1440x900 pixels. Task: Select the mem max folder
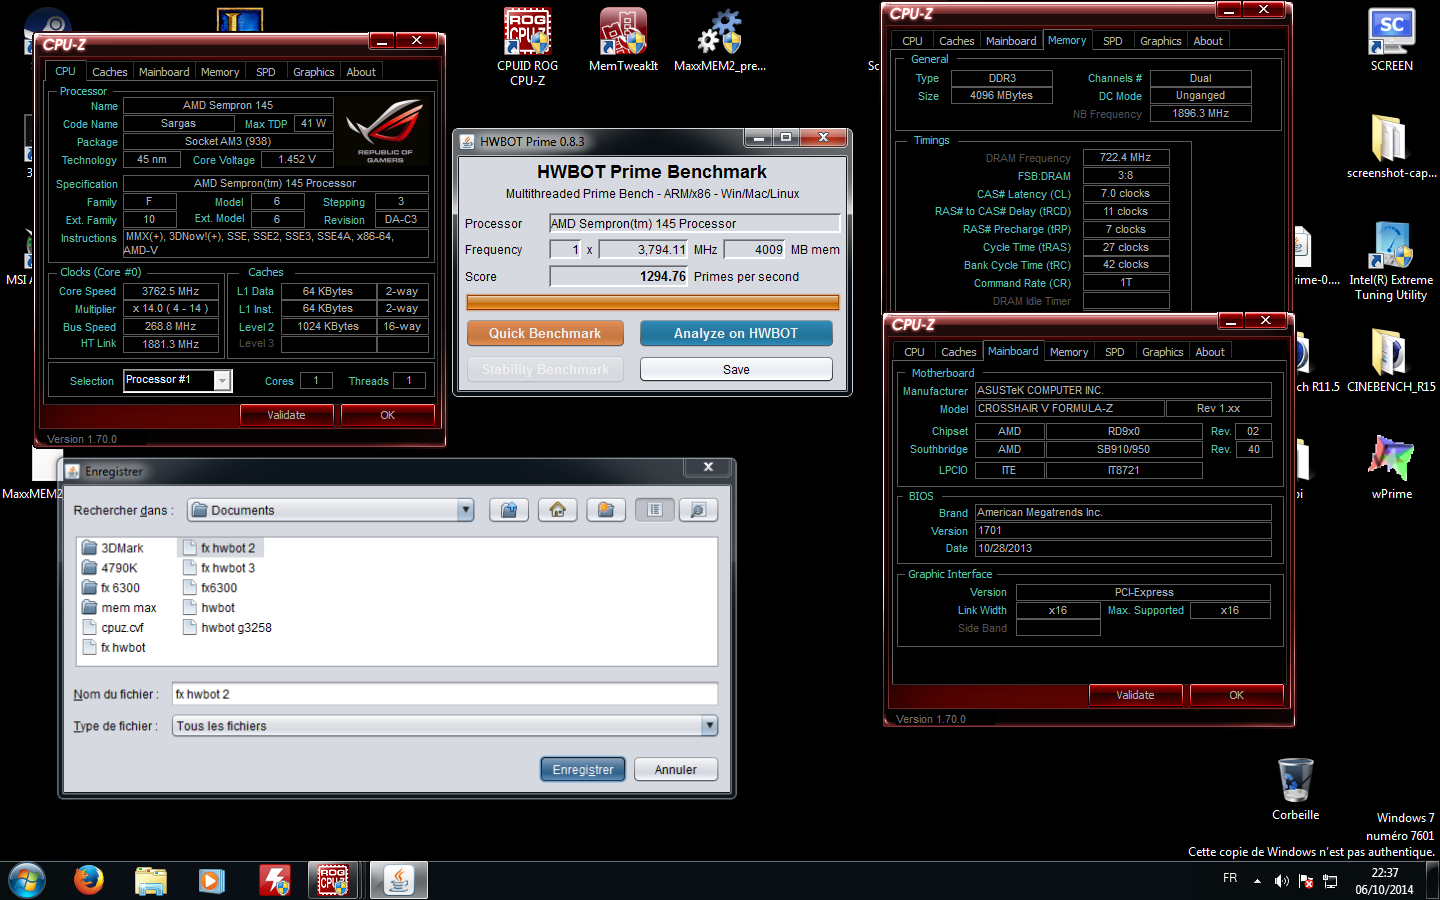(119, 608)
